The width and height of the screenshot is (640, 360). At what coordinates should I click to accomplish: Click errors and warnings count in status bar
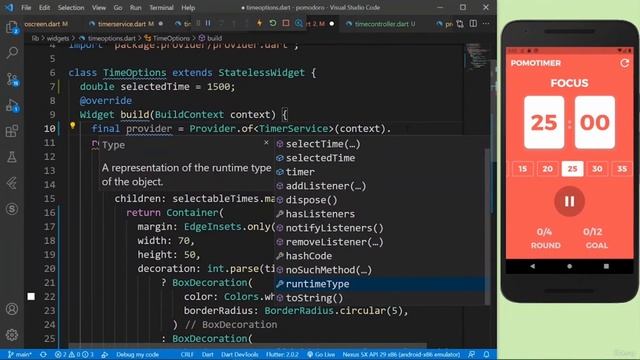[x=74, y=354]
